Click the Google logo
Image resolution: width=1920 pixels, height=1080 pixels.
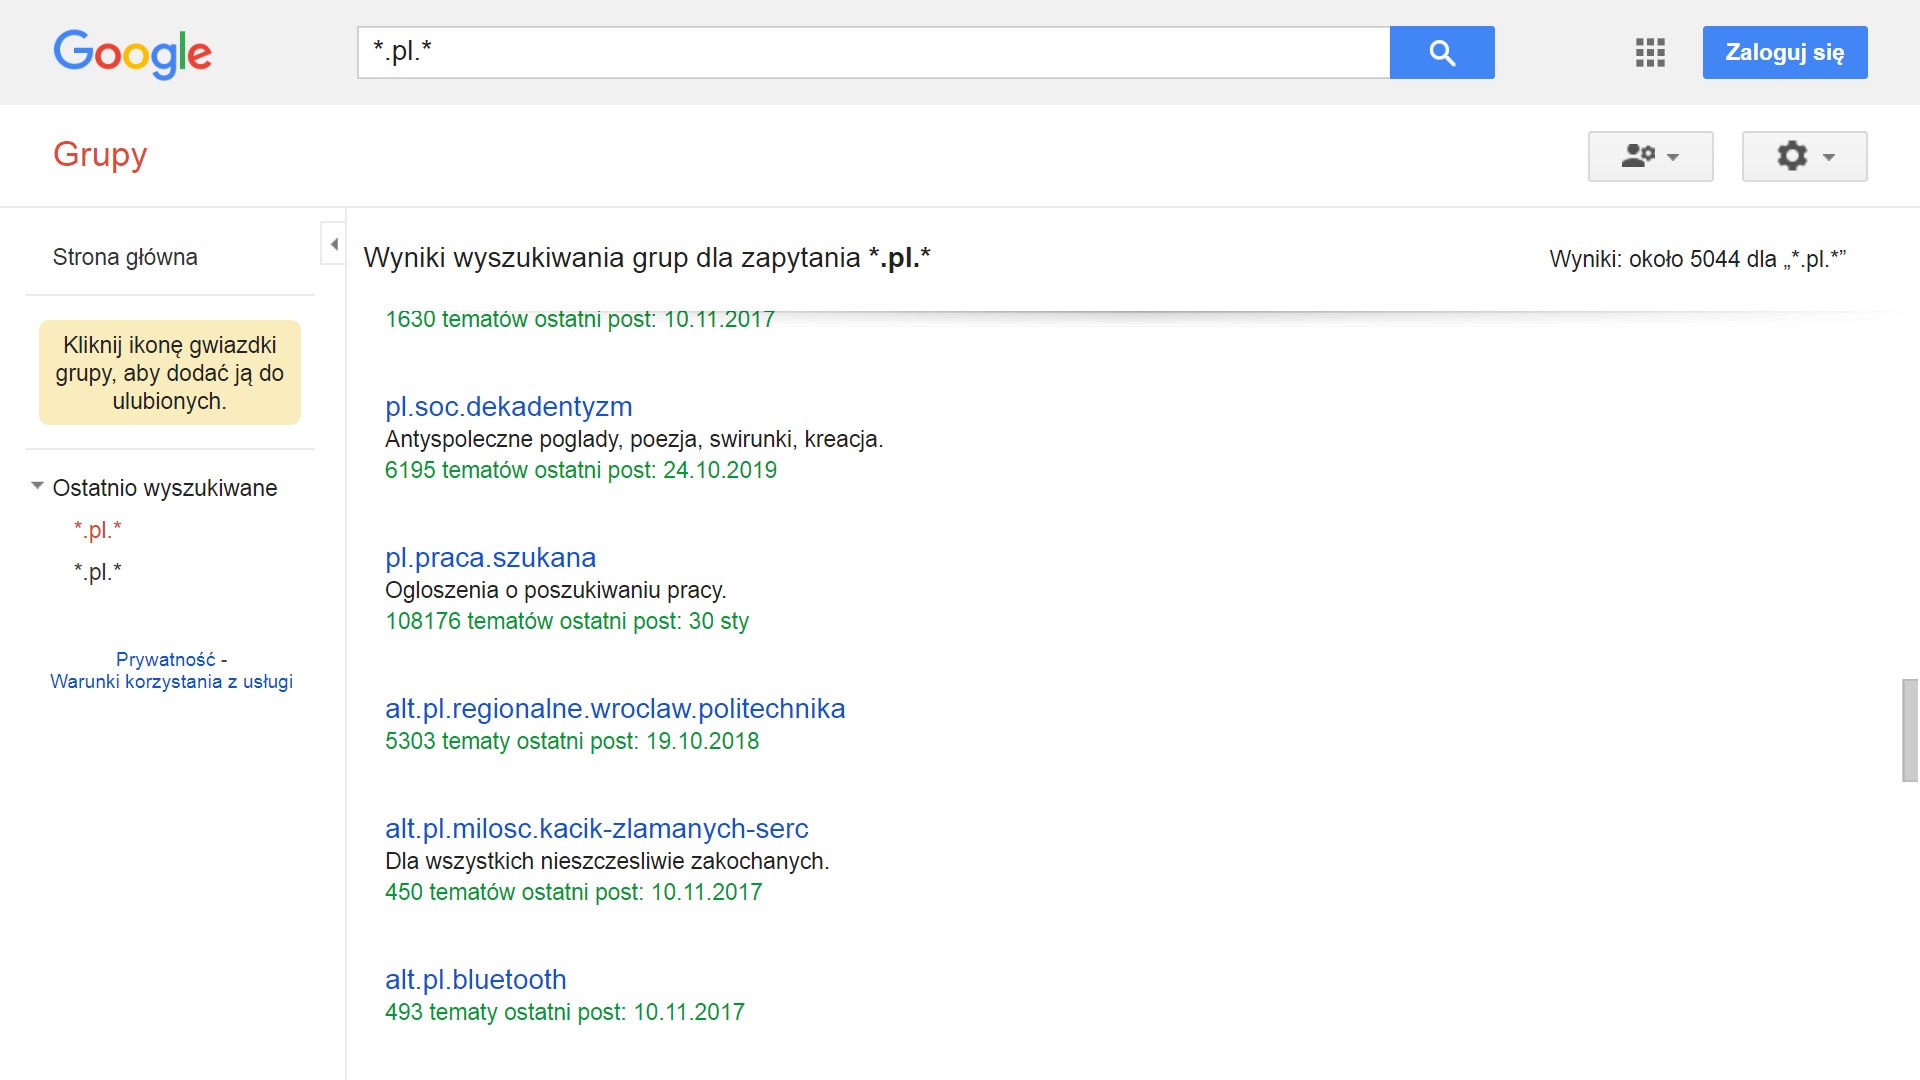132,54
